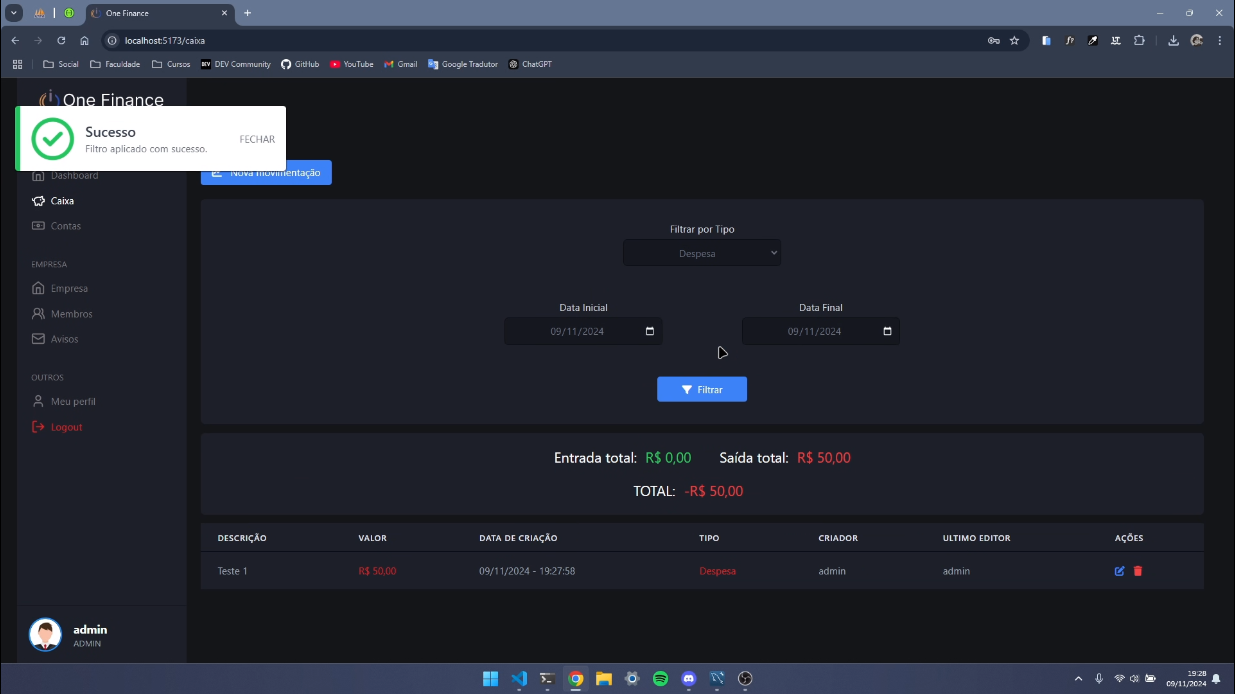Click the edit icon for Teste 1

point(1119,571)
